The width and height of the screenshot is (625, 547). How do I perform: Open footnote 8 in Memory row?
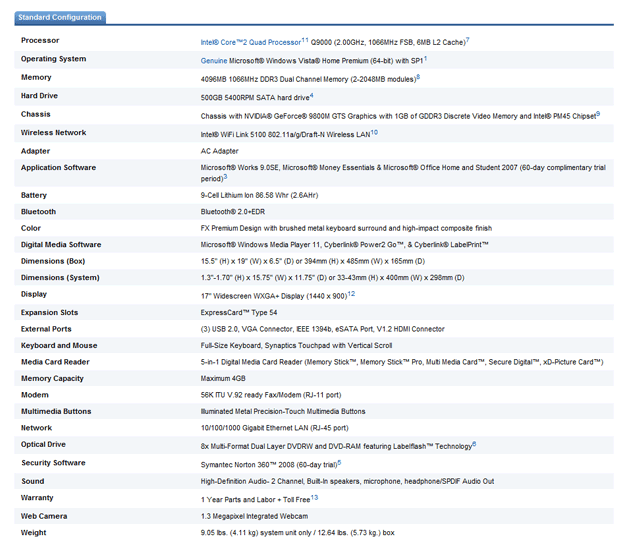(x=418, y=77)
